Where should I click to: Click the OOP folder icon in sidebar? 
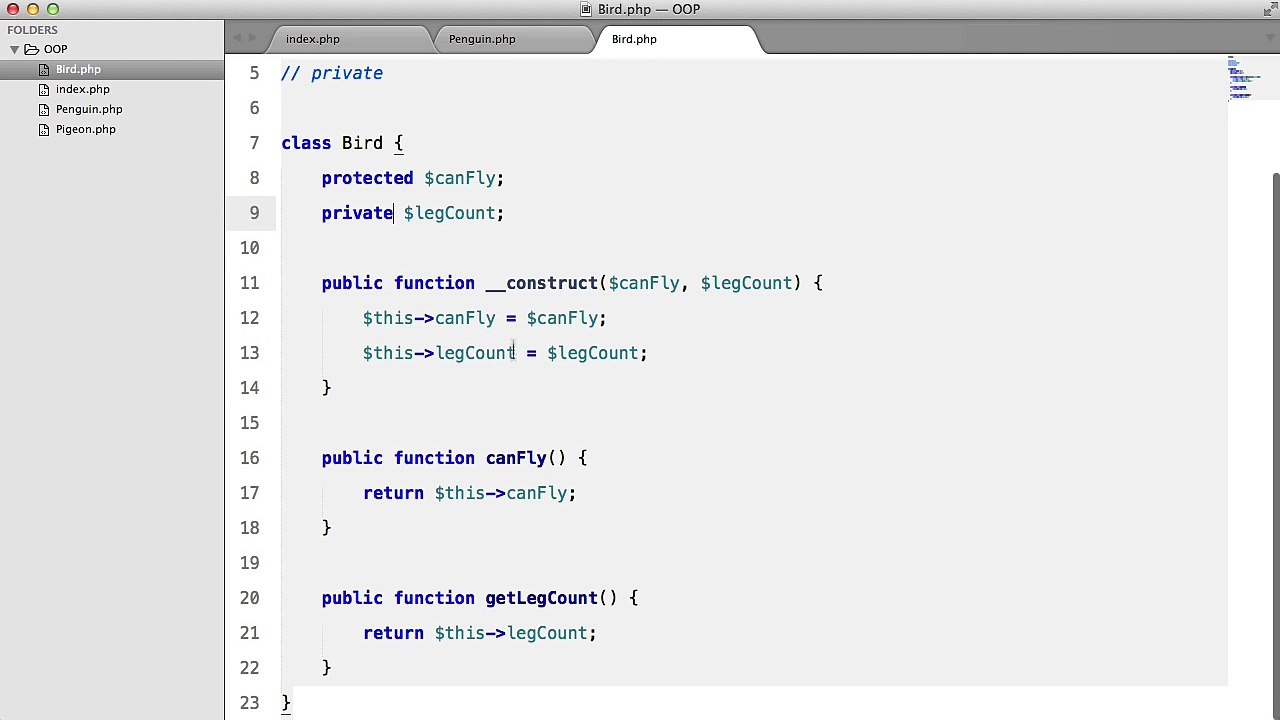click(32, 49)
